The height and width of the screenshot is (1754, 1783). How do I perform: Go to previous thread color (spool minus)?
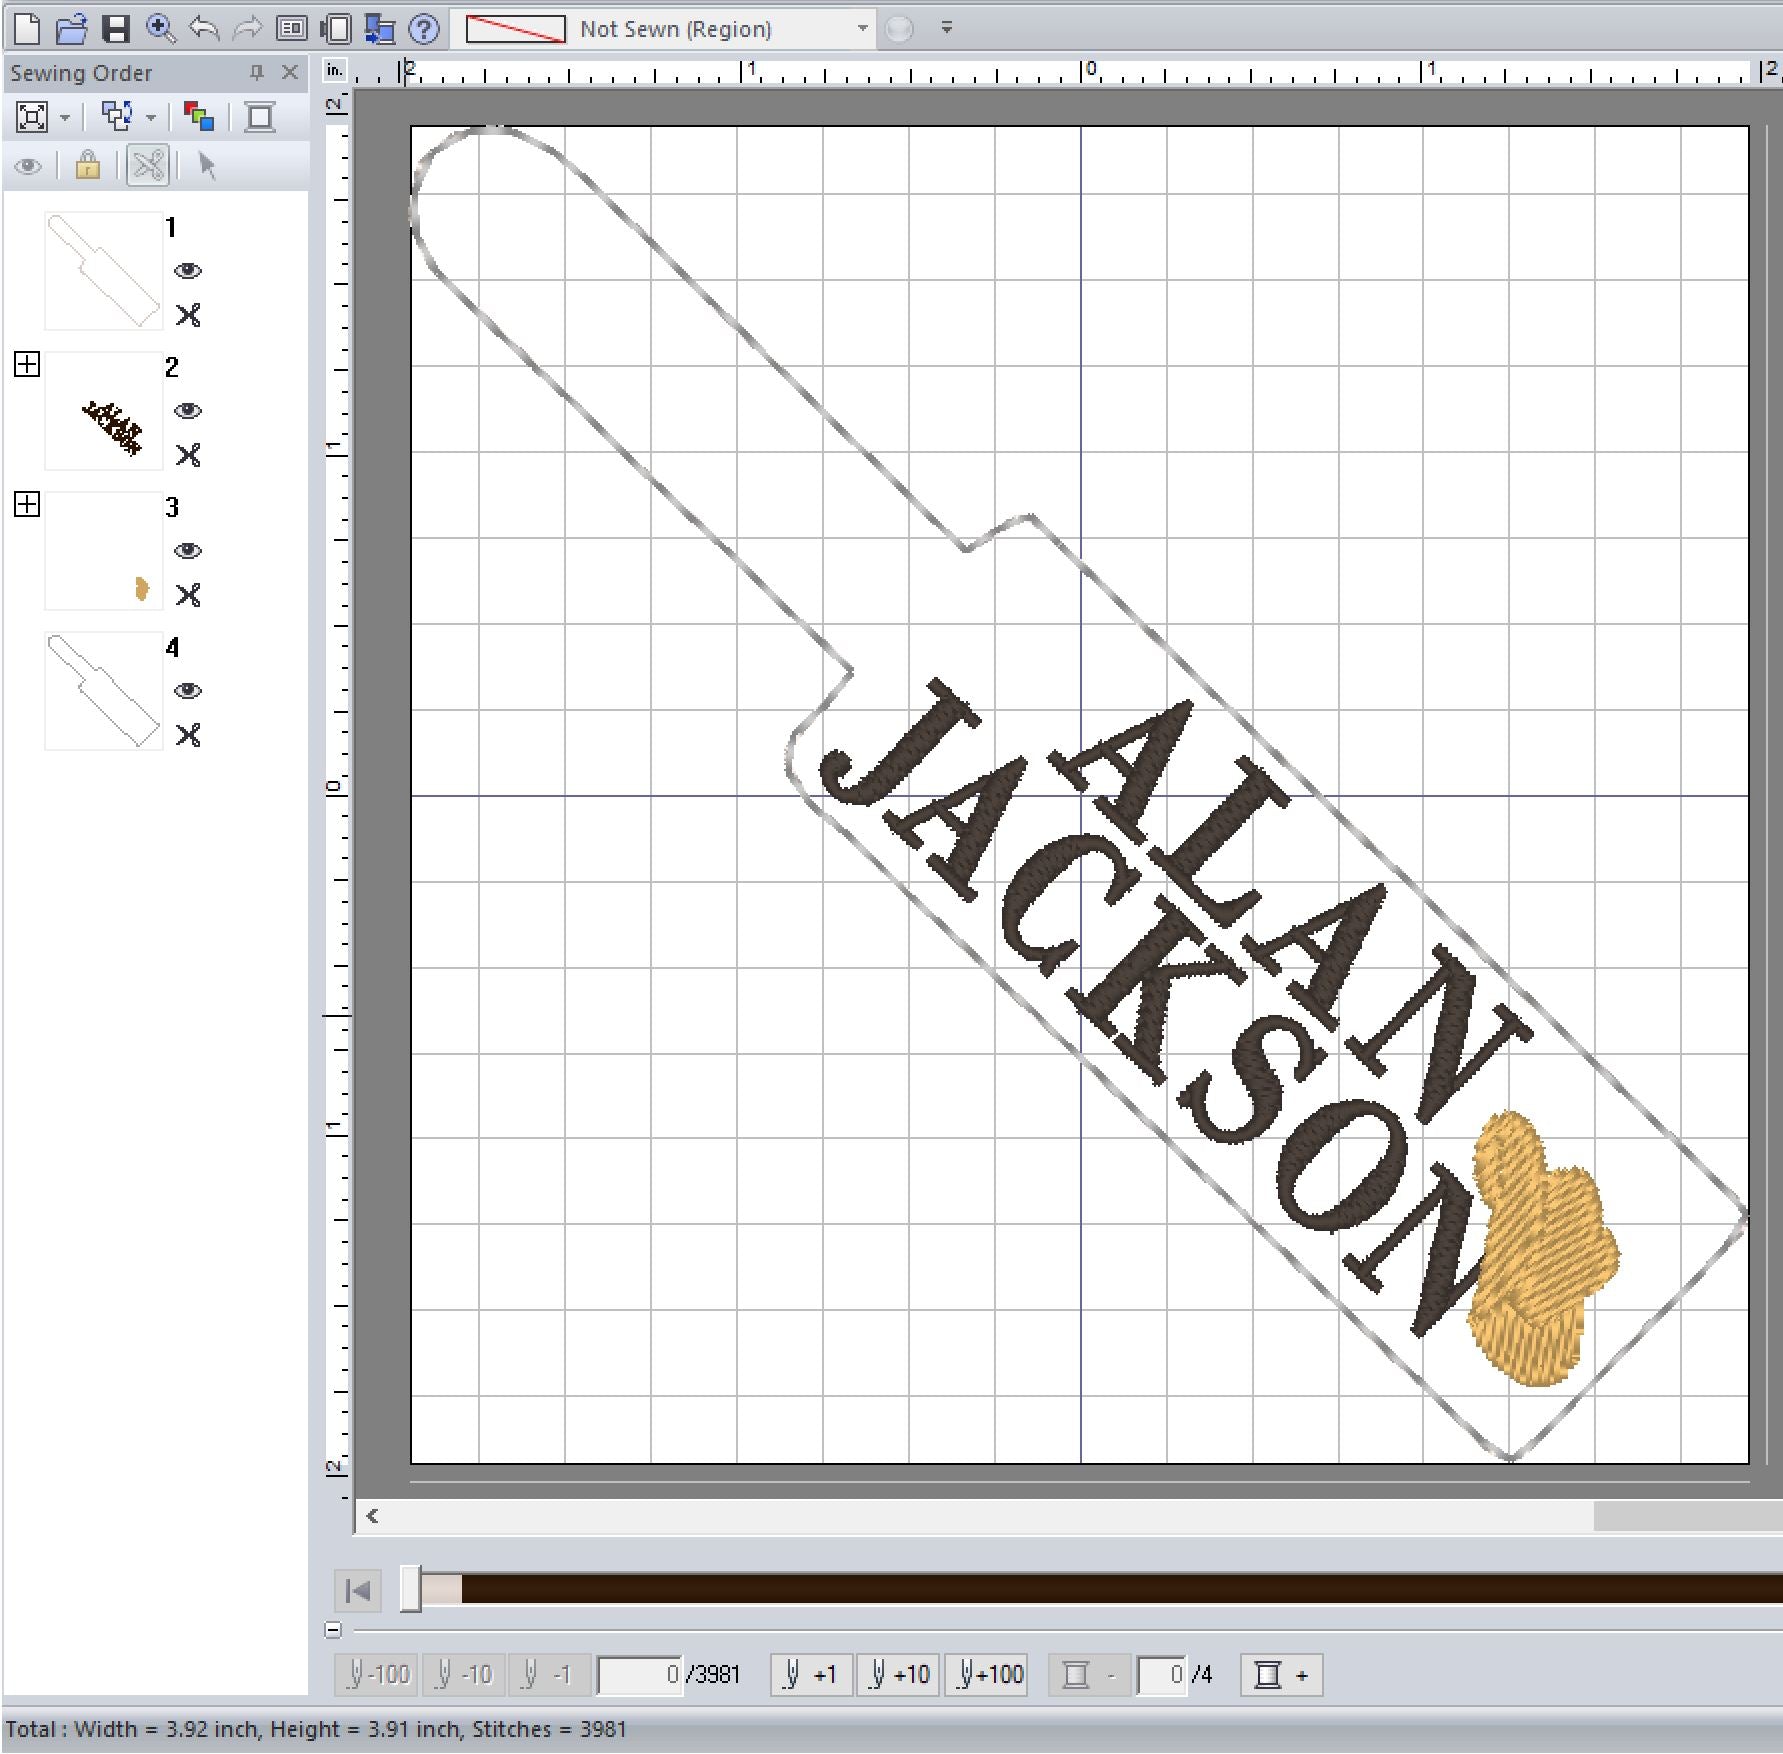[1089, 1675]
